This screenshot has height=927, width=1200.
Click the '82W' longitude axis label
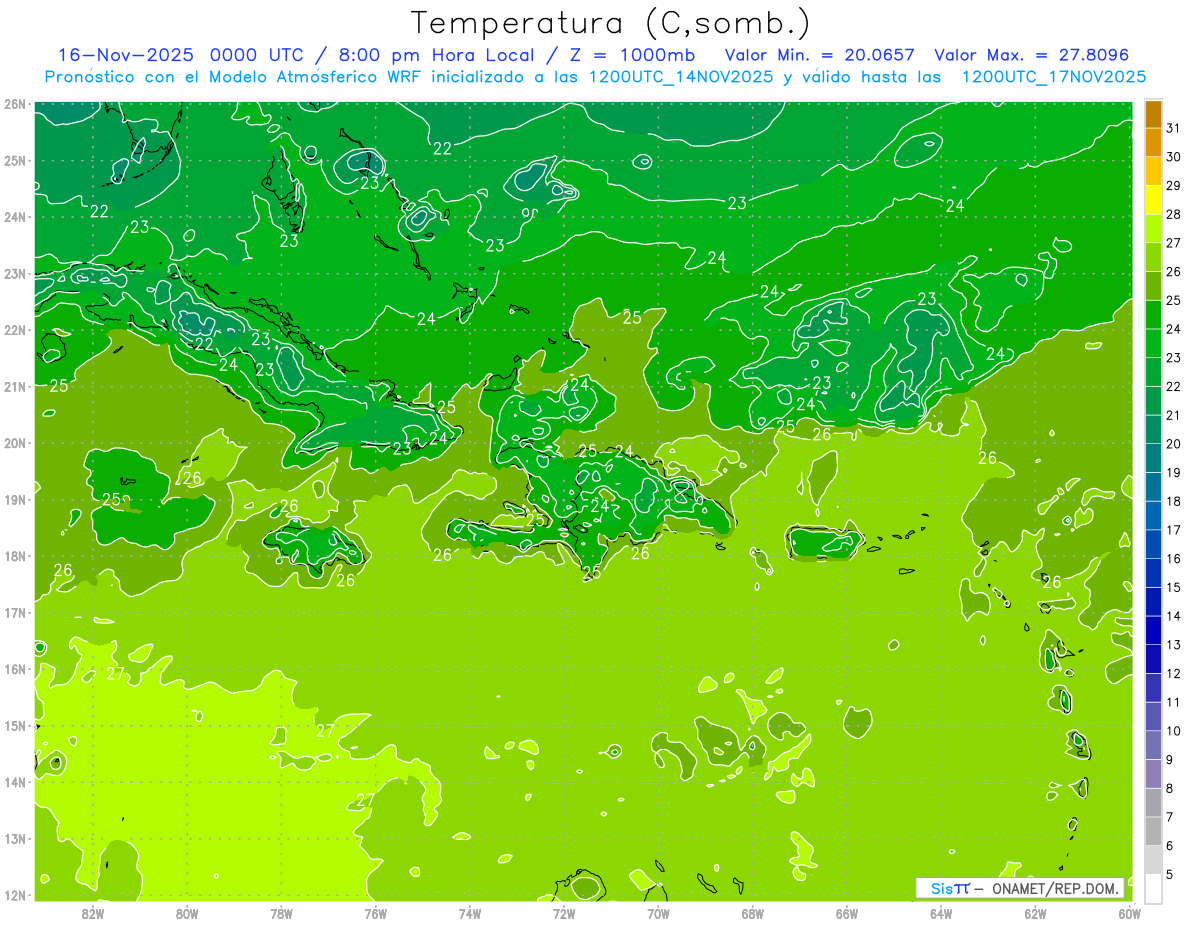click(93, 913)
